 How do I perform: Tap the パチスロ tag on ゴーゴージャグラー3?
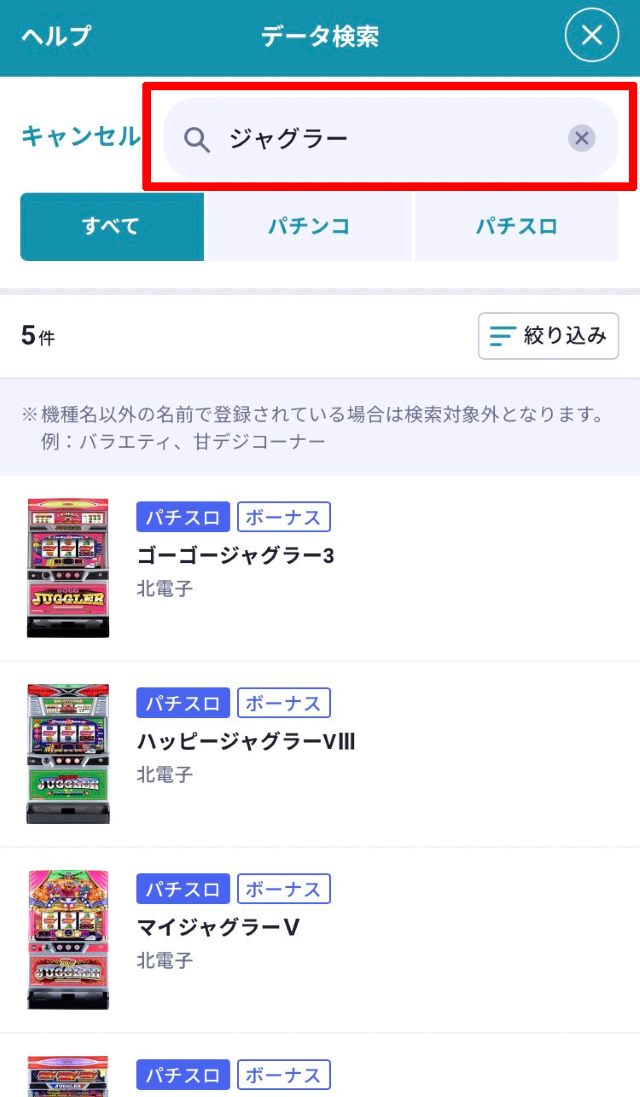[x=183, y=517]
